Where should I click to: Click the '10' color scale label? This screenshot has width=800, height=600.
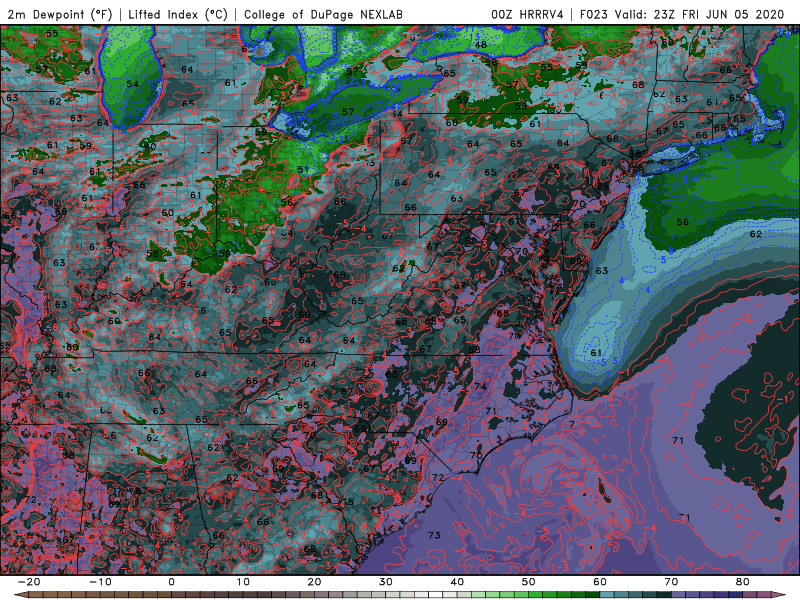(243, 582)
